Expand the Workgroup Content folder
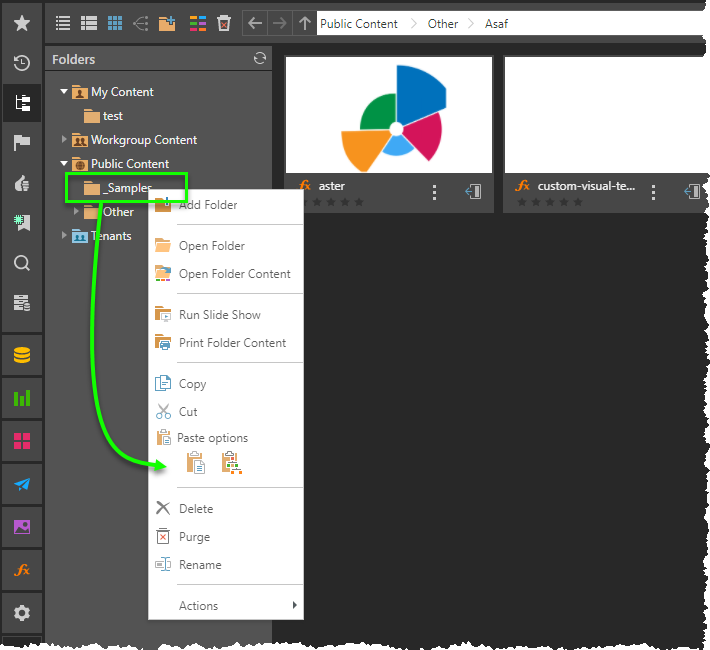The image size is (710, 650). click(x=64, y=140)
